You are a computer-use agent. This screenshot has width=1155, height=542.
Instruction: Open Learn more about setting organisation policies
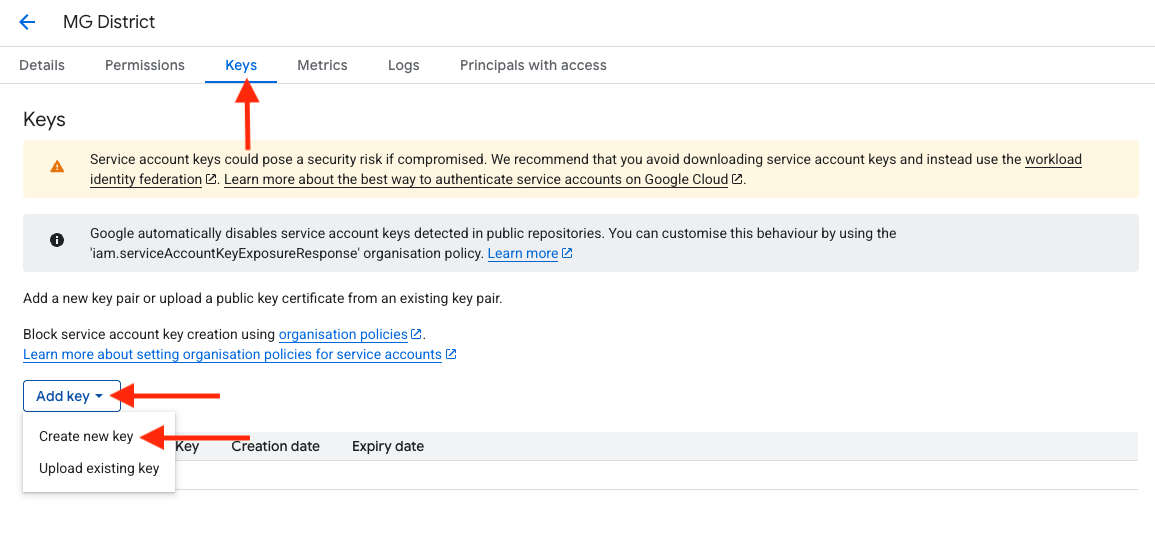(x=232, y=355)
